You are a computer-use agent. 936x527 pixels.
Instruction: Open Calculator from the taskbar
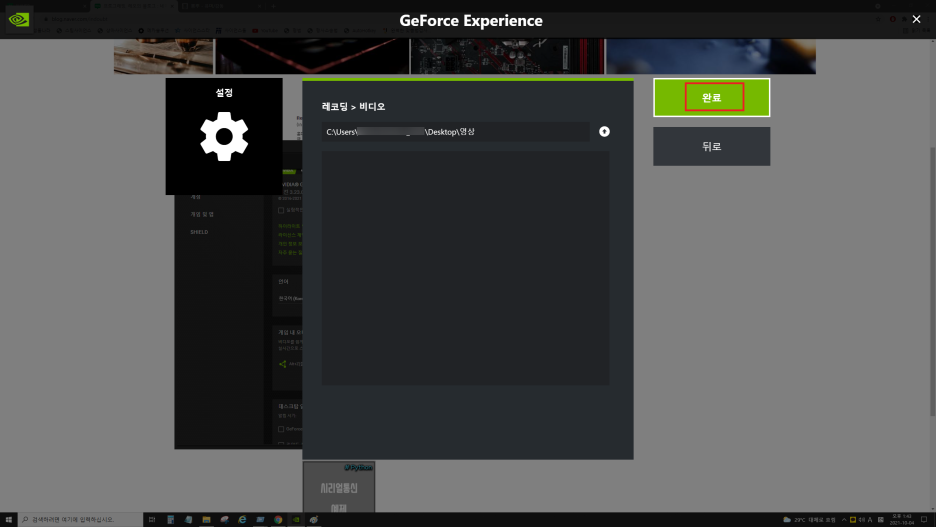pos(170,519)
